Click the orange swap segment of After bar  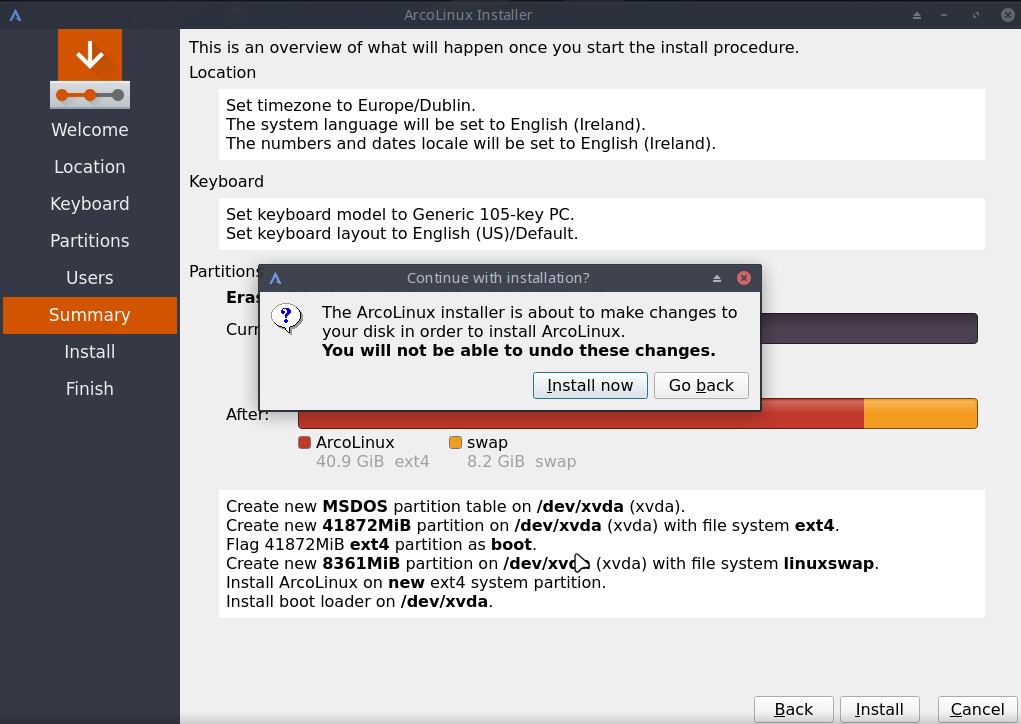pos(921,414)
